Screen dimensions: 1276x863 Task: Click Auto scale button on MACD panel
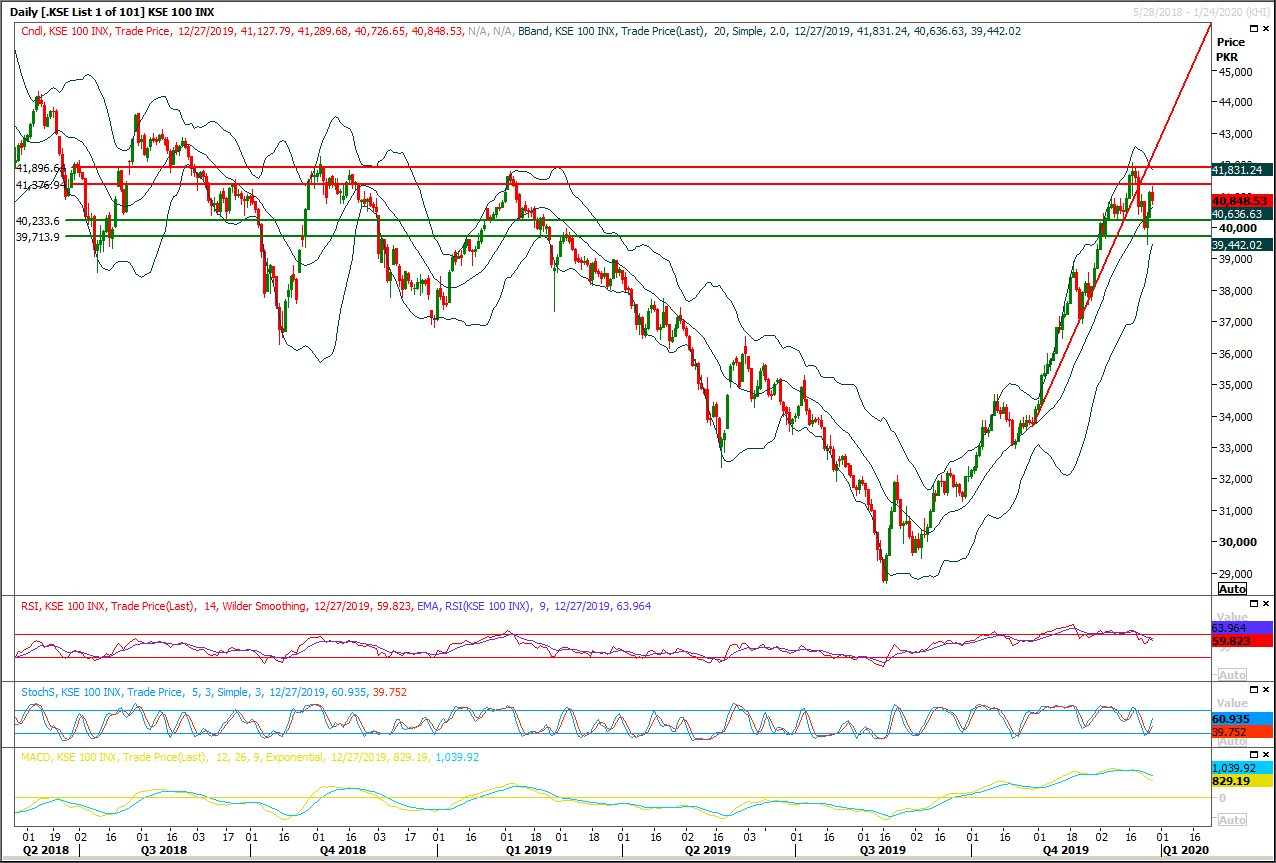[x=1232, y=820]
